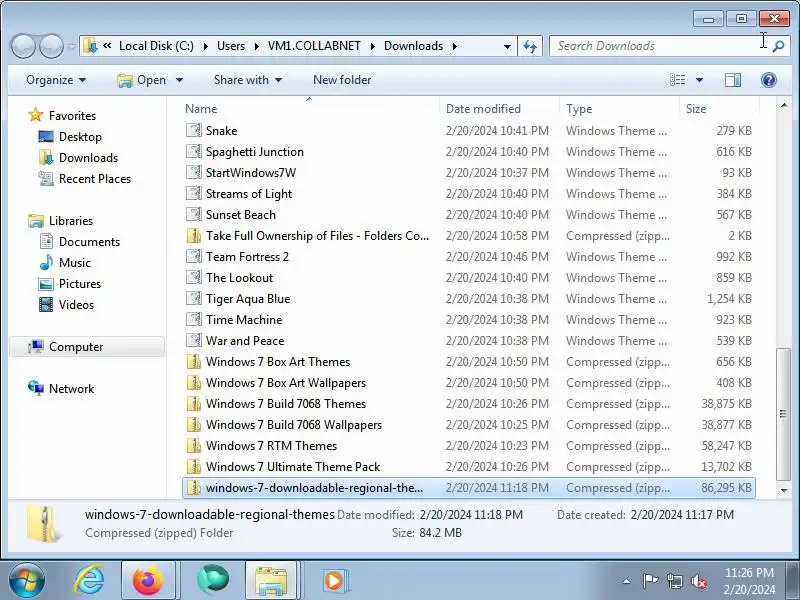Select The Lookout theme file icon

193,278
